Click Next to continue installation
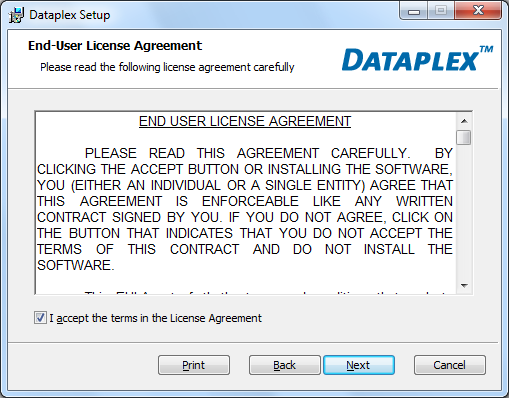Image resolution: width=509 pixels, height=398 pixels. coord(359,365)
